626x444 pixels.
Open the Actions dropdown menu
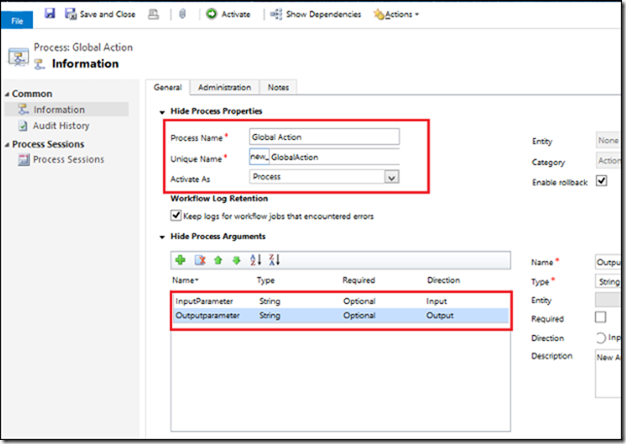pos(396,14)
